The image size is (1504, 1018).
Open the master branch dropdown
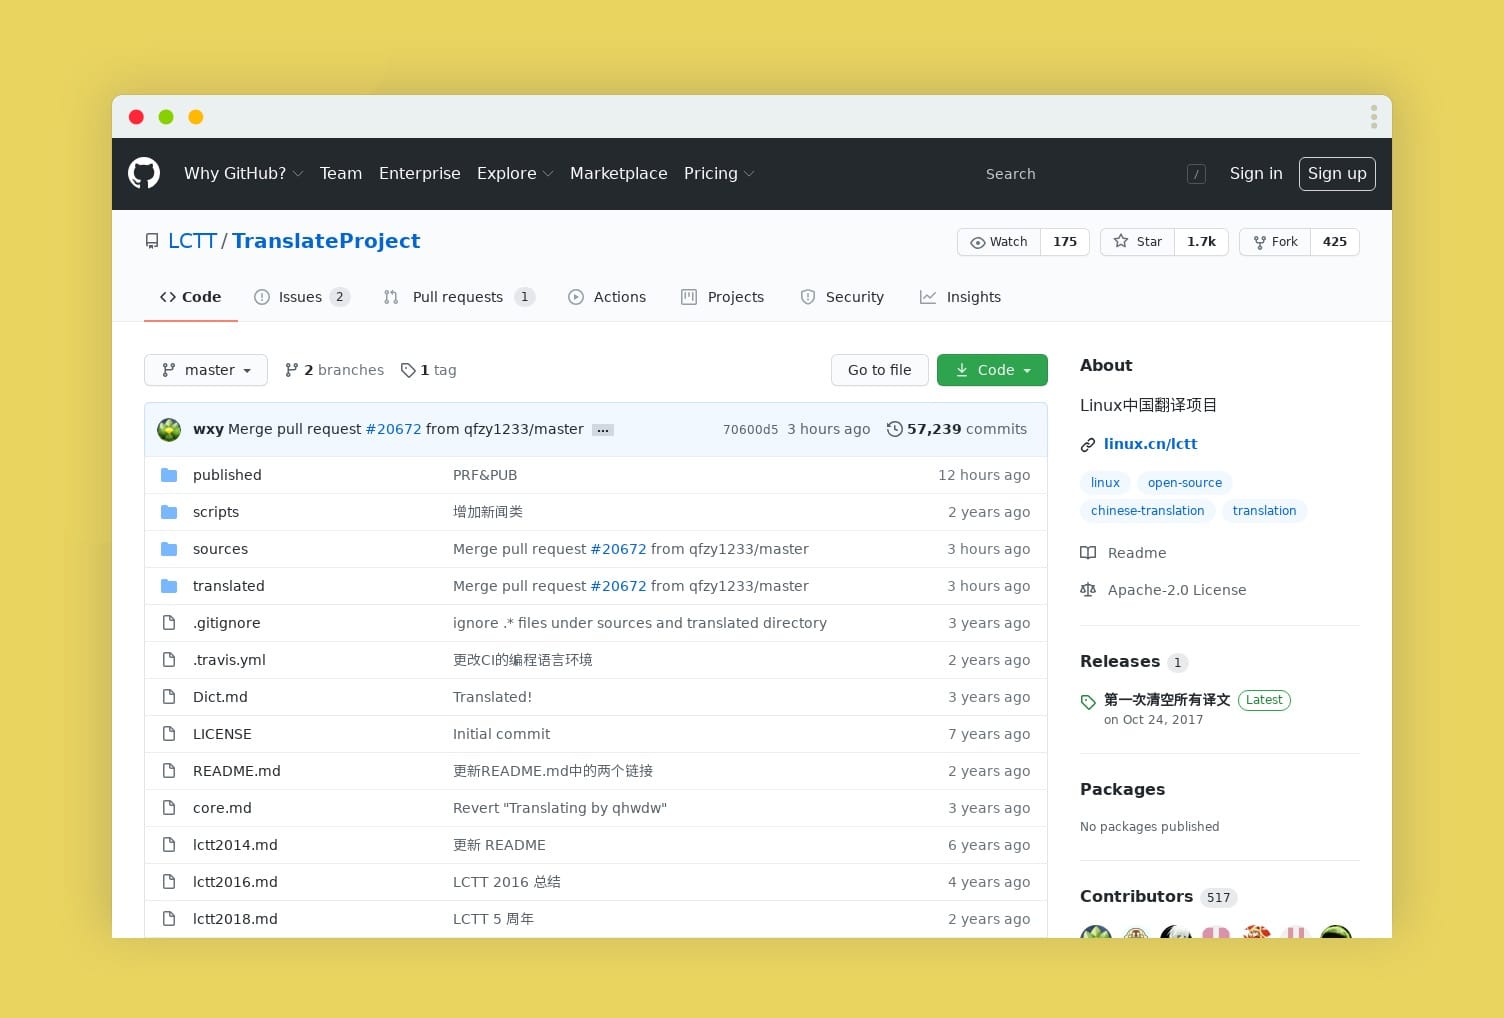[x=206, y=370]
